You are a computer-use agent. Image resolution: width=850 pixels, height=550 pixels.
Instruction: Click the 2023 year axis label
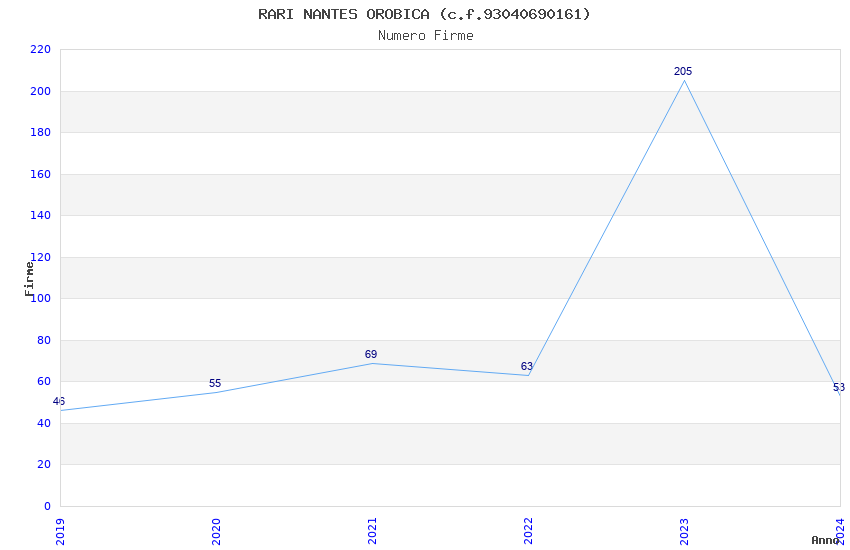coord(684,532)
